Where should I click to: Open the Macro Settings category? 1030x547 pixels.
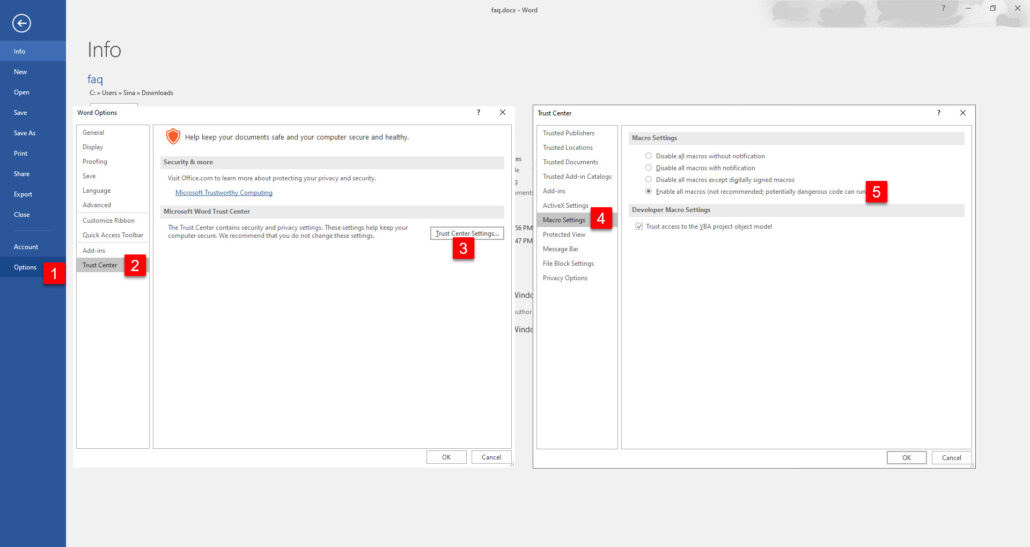(x=564, y=220)
